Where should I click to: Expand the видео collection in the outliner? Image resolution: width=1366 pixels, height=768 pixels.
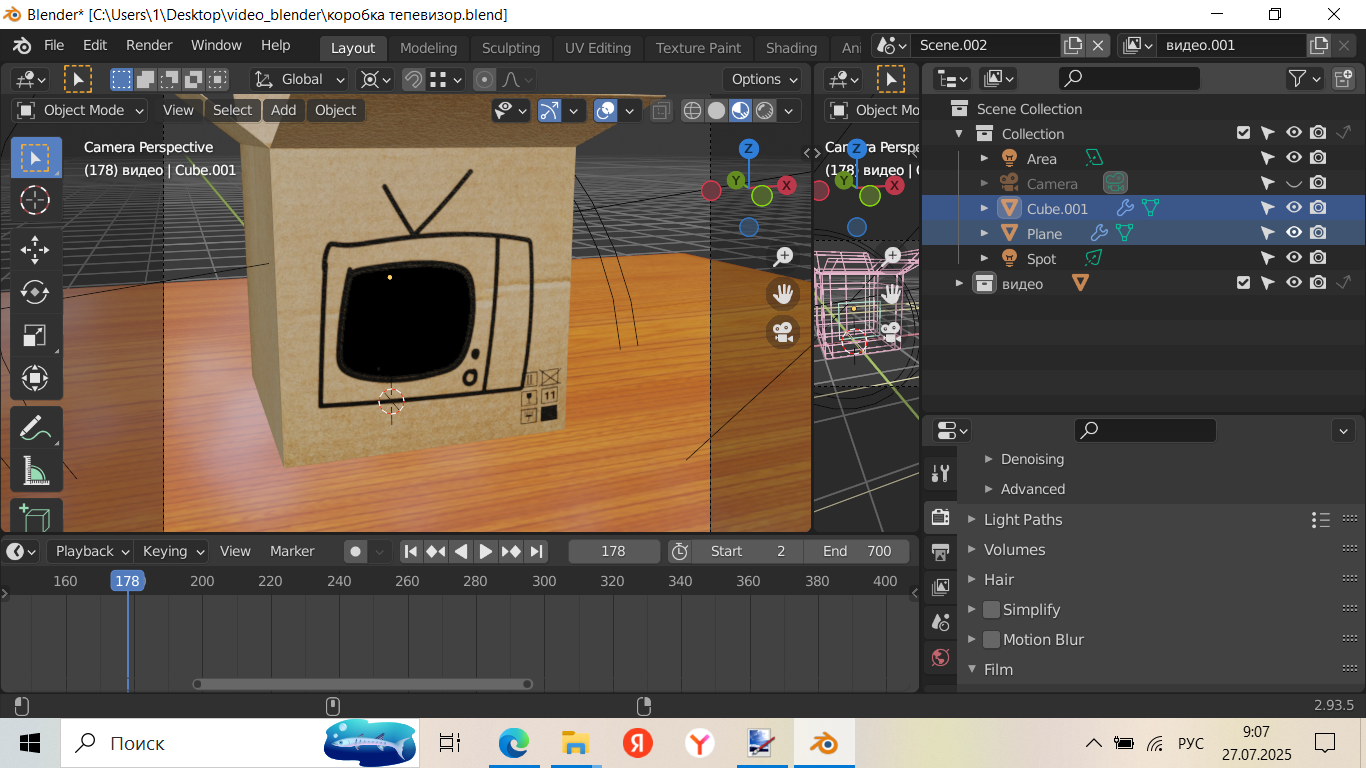pyautogui.click(x=959, y=284)
